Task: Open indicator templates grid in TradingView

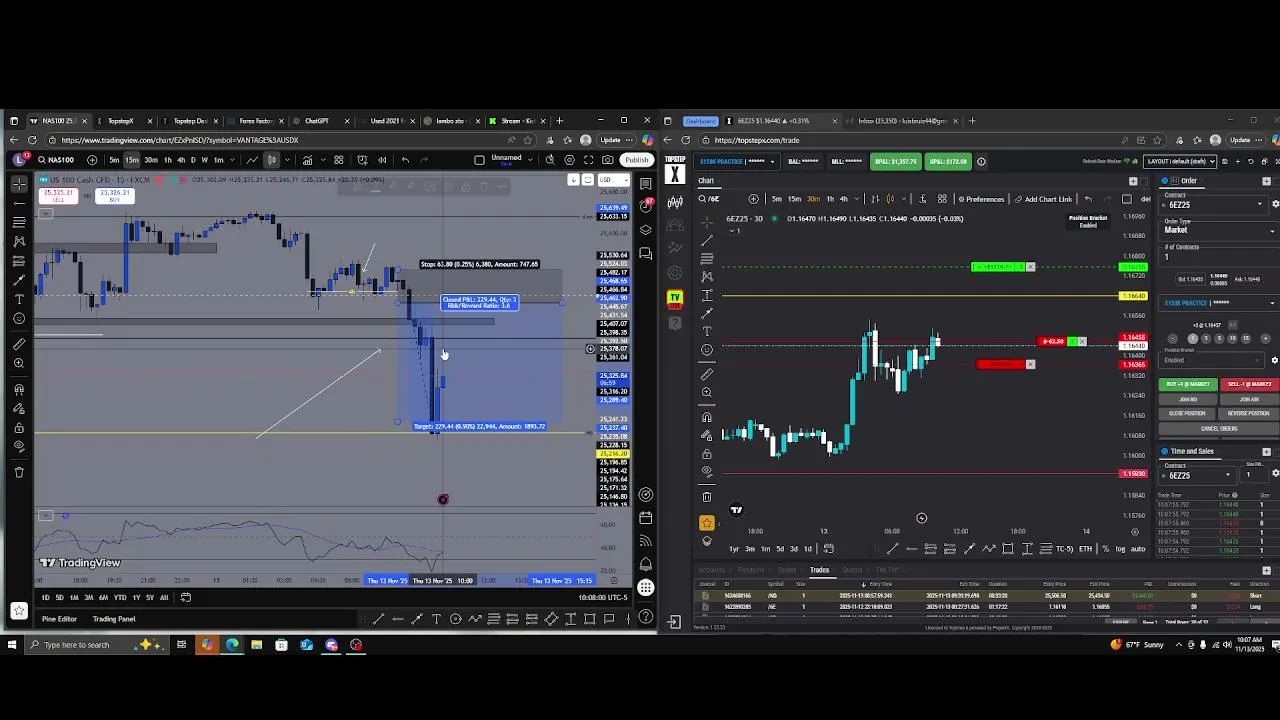Action: [338, 159]
